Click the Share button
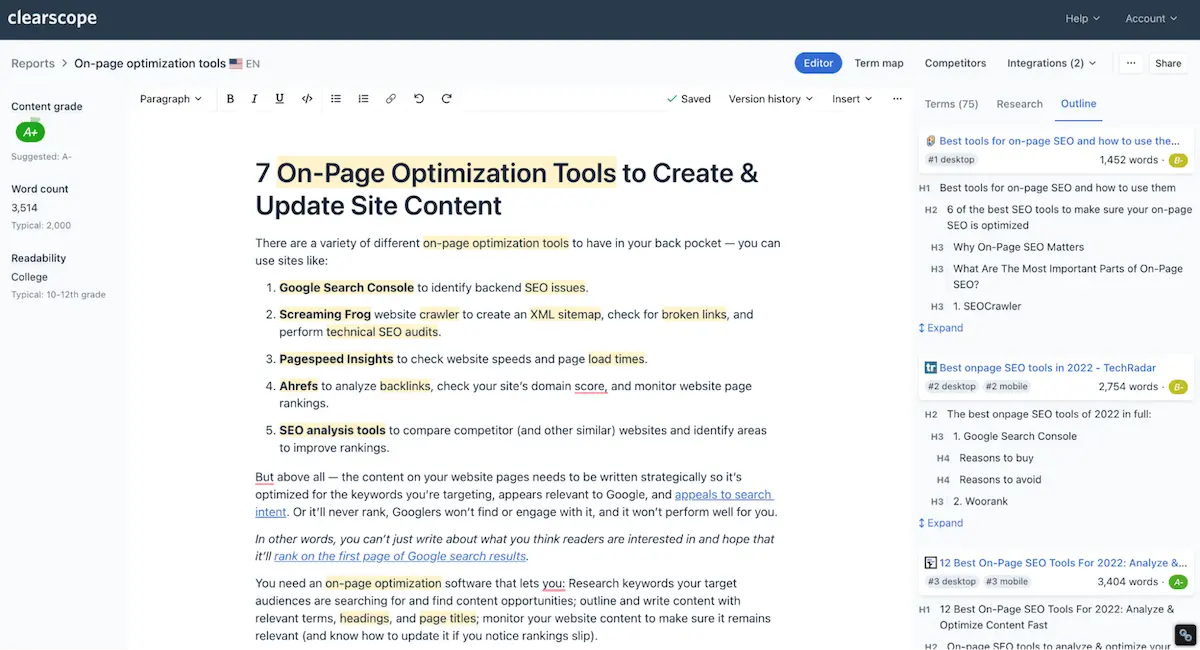 click(1168, 63)
